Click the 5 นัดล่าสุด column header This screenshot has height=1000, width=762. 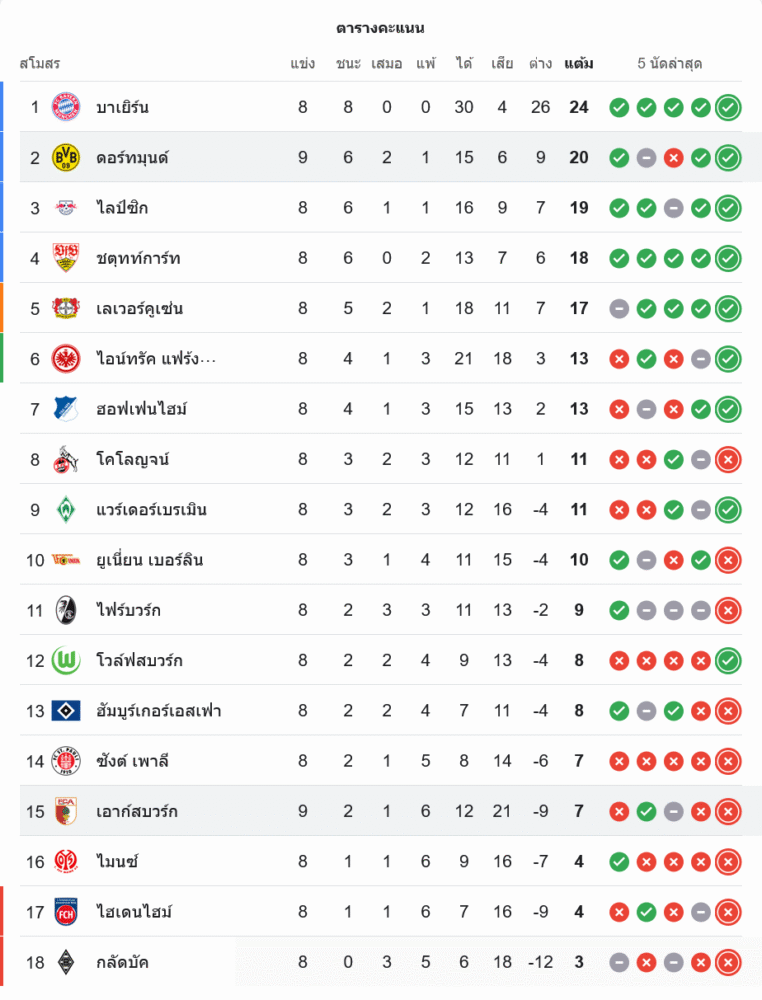coord(670,64)
